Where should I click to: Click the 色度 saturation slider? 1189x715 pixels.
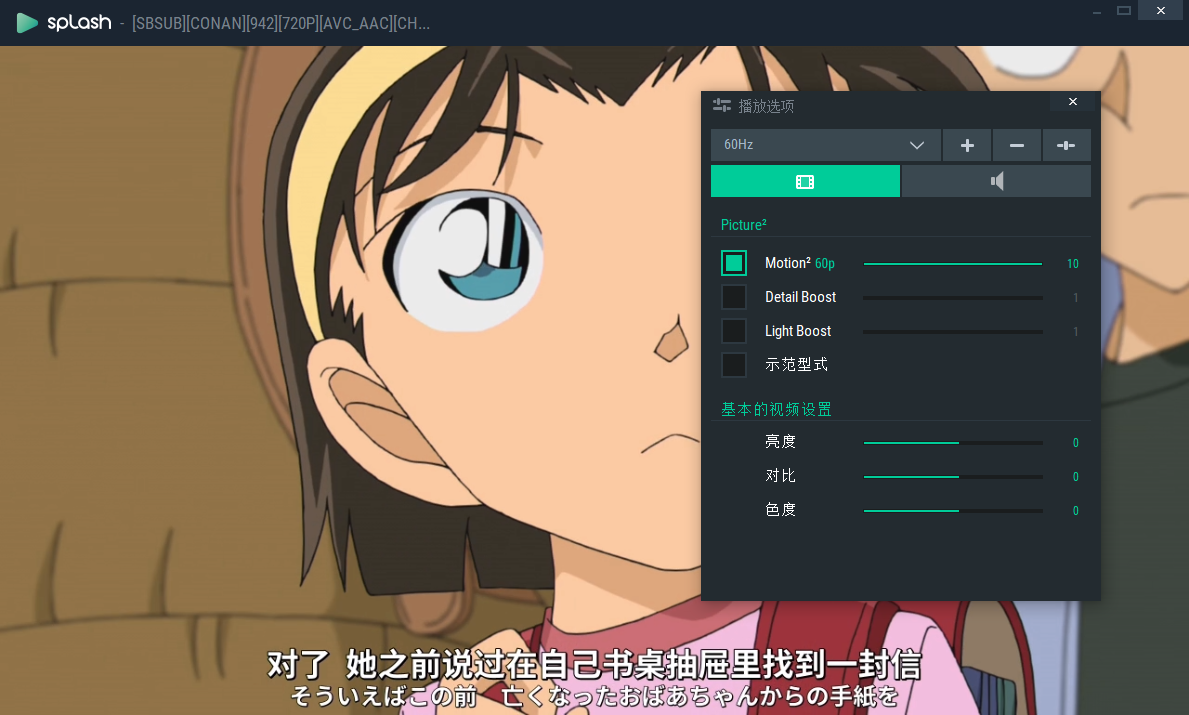click(952, 511)
